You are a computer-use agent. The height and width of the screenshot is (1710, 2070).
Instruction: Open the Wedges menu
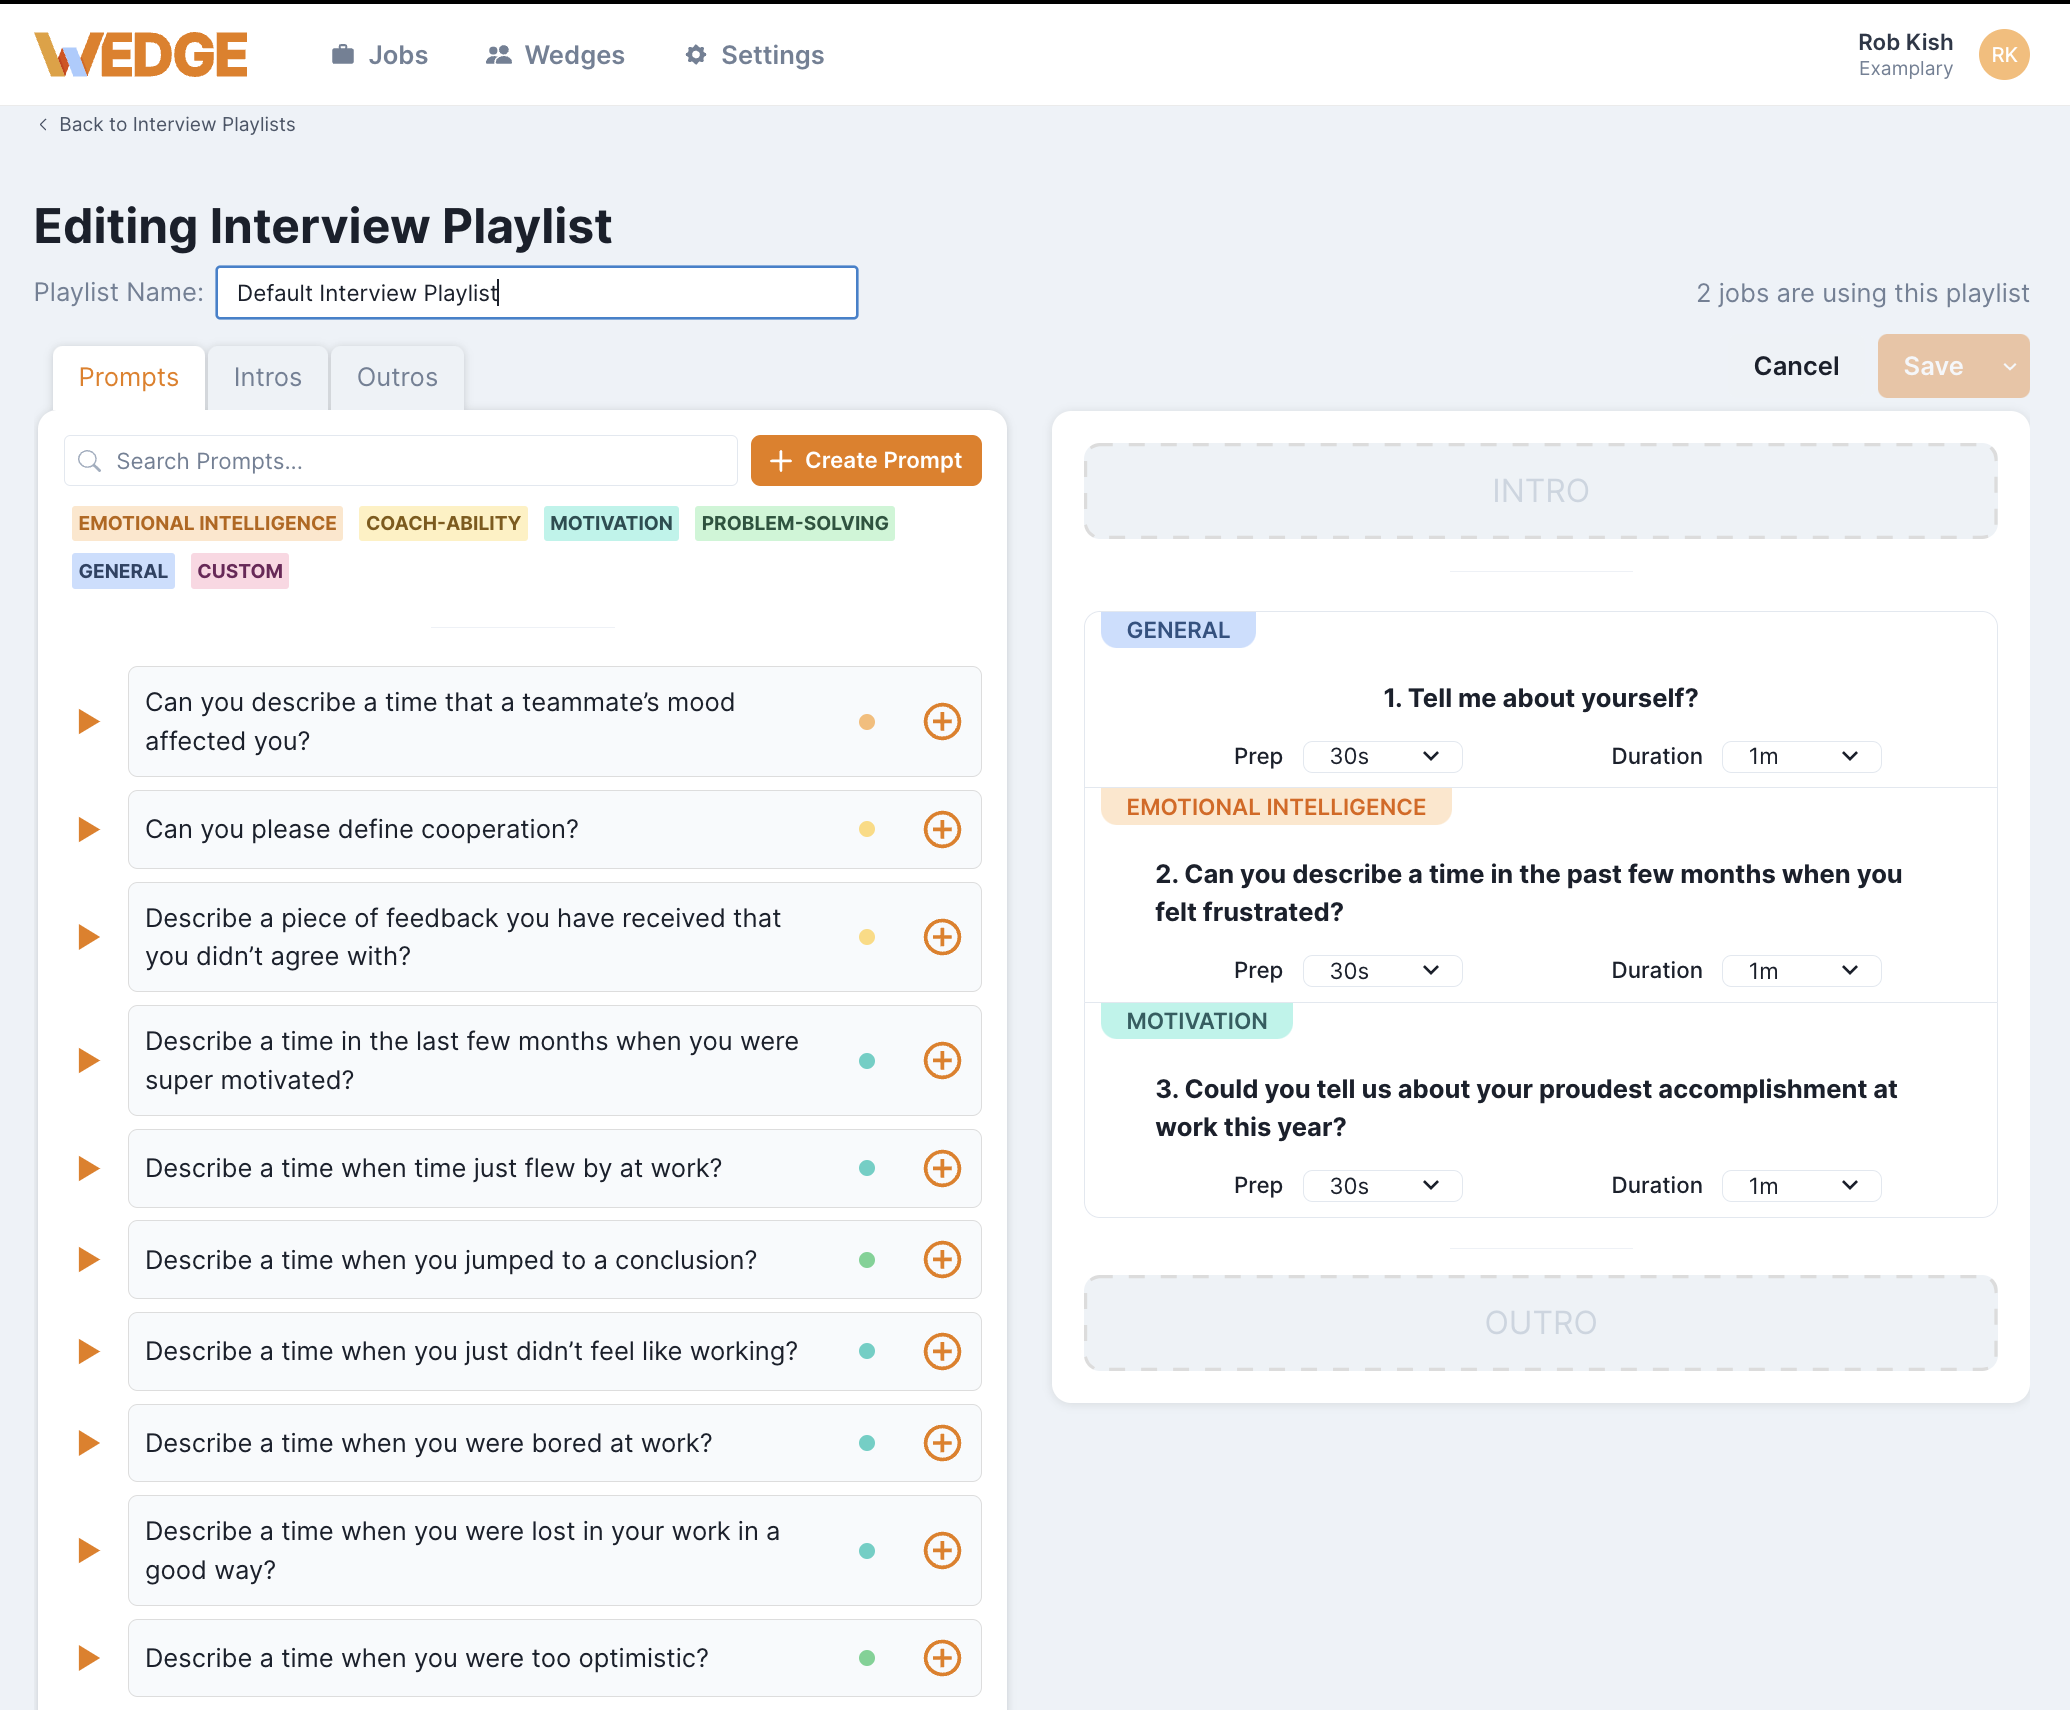point(555,55)
